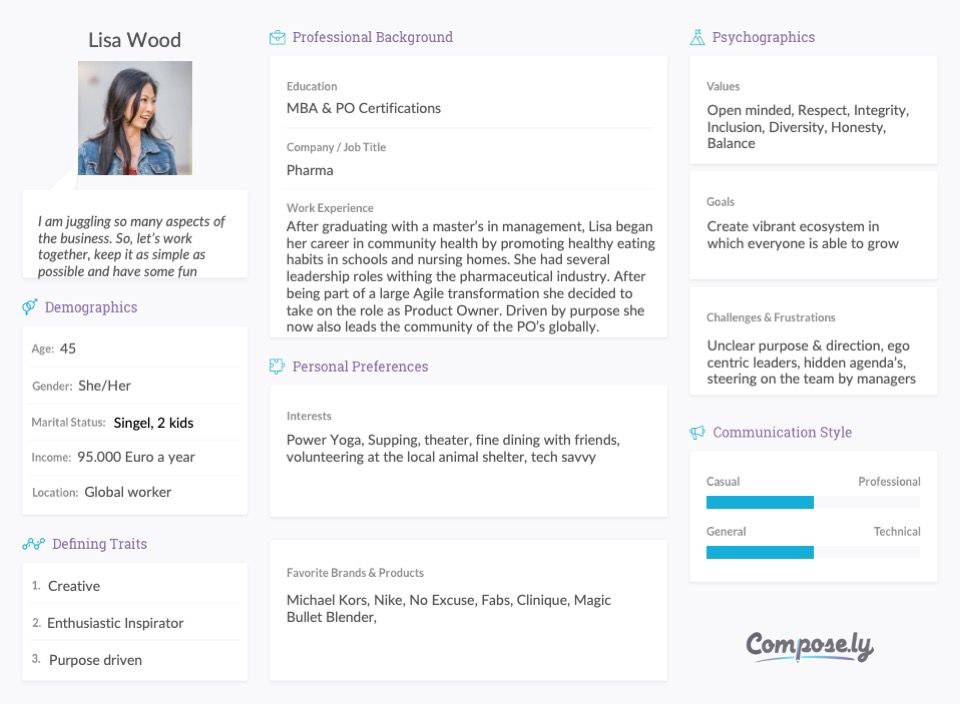Click the Professional Background briefcase icon
The height and width of the screenshot is (704, 960).
click(277, 37)
